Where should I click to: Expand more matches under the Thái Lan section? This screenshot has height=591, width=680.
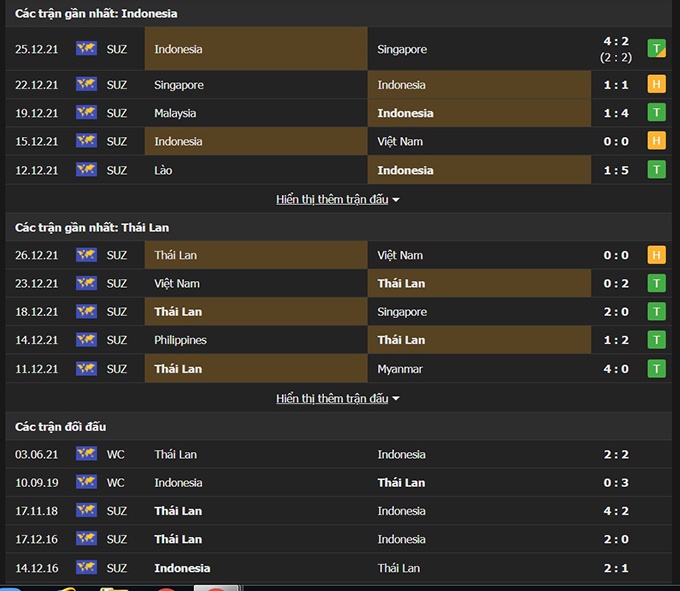(338, 398)
